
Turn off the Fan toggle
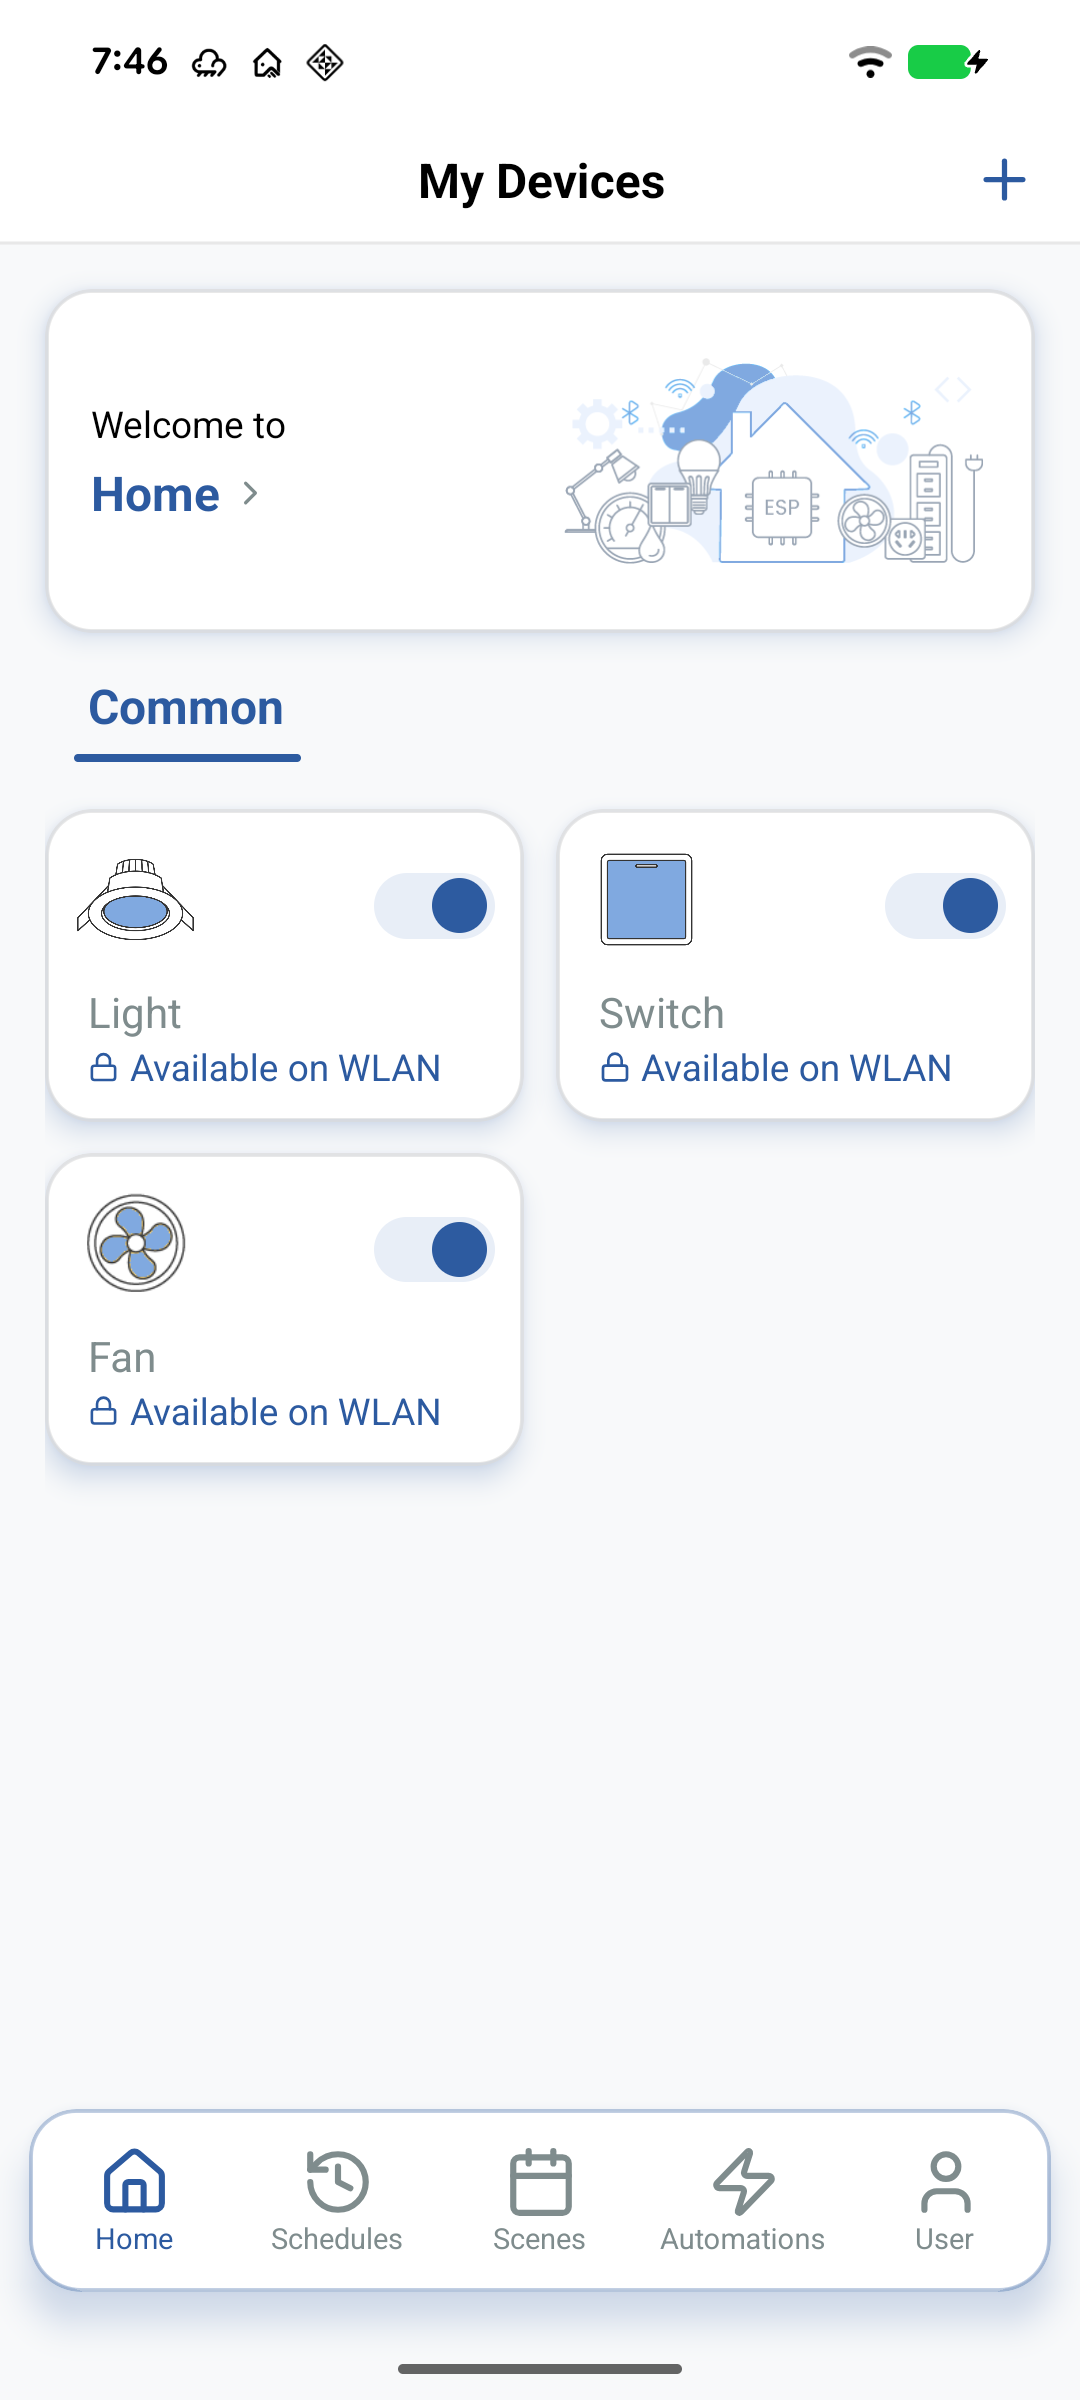[435, 1250]
